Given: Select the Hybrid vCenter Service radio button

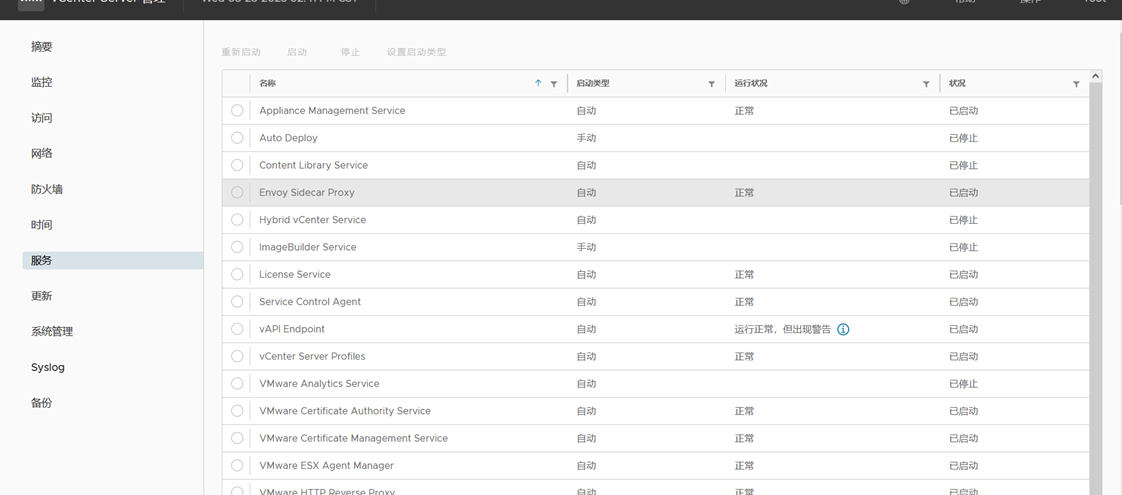Looking at the screenshot, I should click(x=237, y=220).
